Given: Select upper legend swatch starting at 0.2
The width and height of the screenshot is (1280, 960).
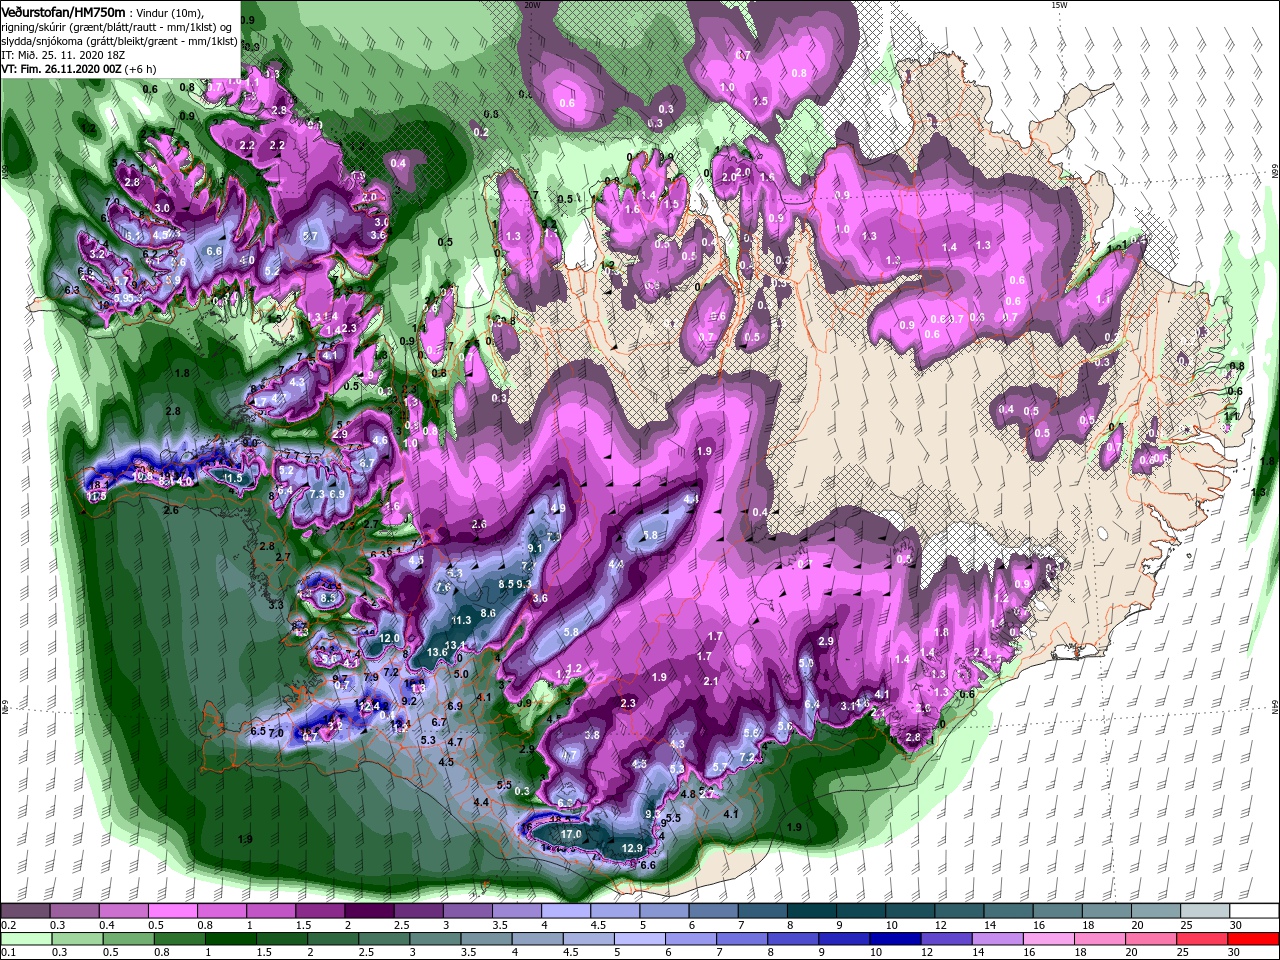Looking at the screenshot, I should tap(25, 911).
